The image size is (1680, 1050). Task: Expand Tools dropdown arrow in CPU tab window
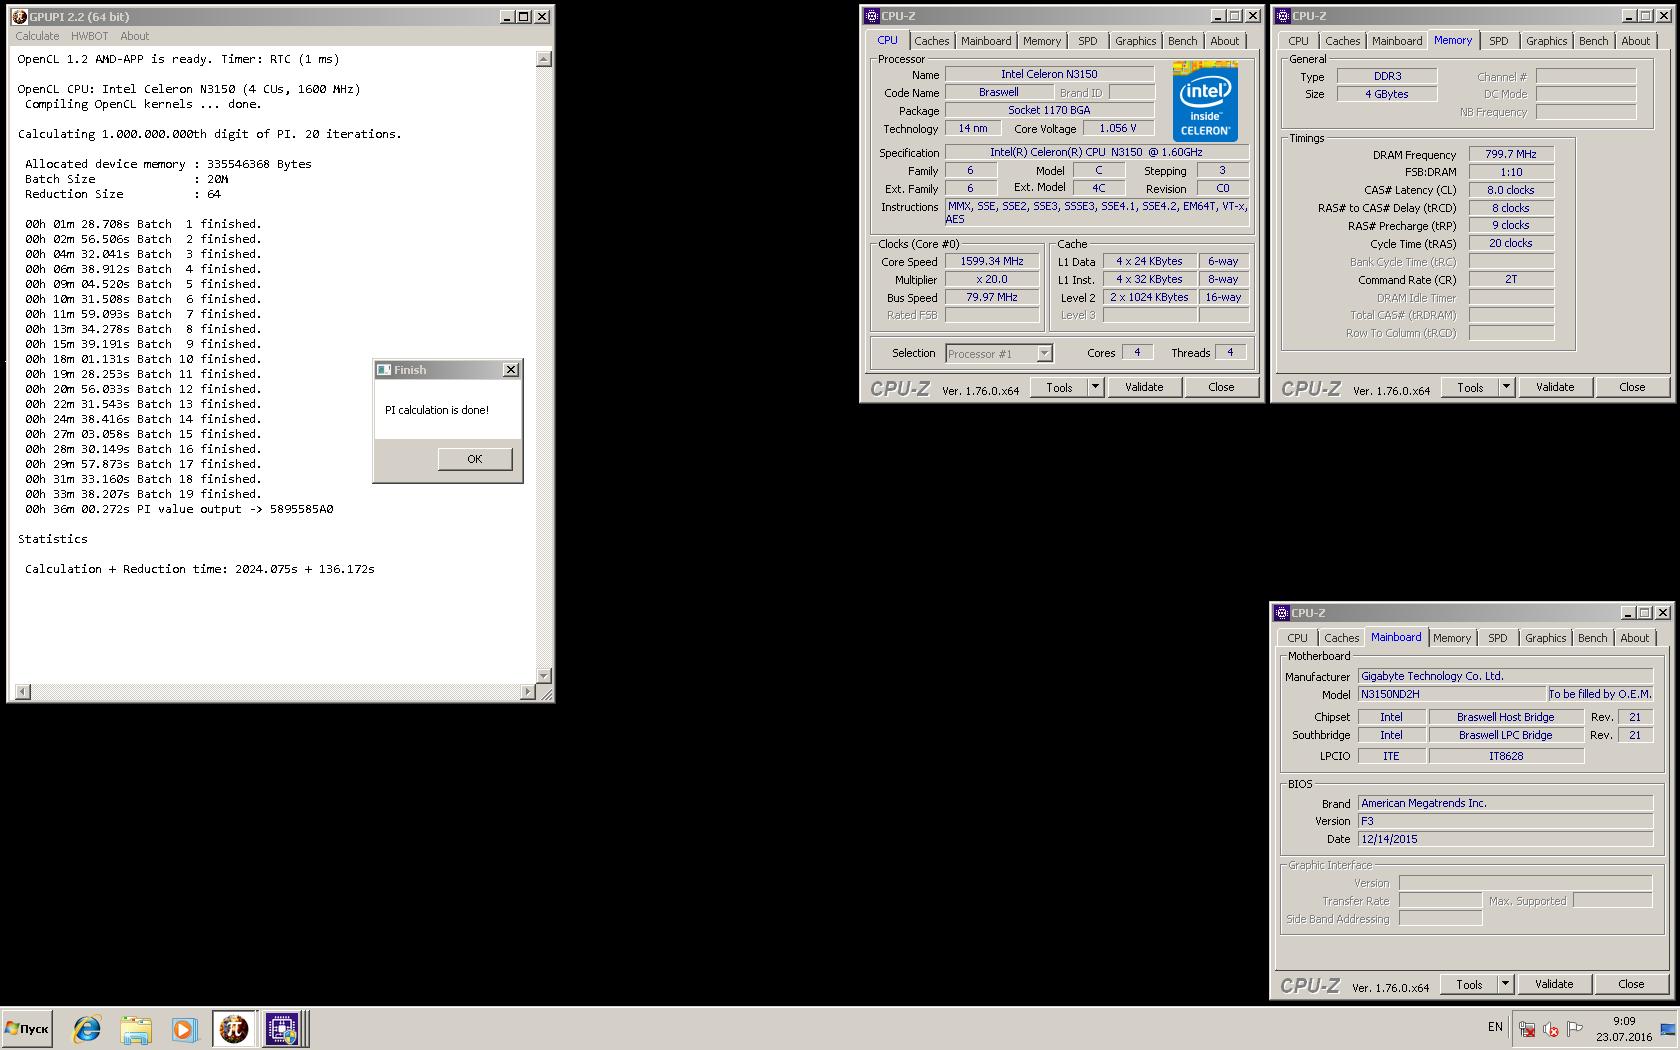1095,388
